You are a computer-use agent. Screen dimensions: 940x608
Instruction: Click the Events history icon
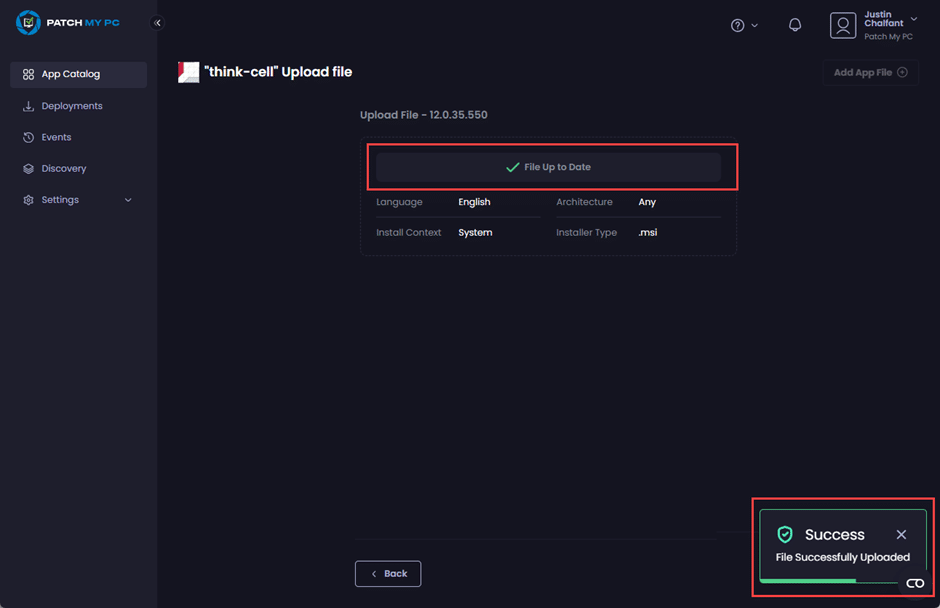point(28,137)
